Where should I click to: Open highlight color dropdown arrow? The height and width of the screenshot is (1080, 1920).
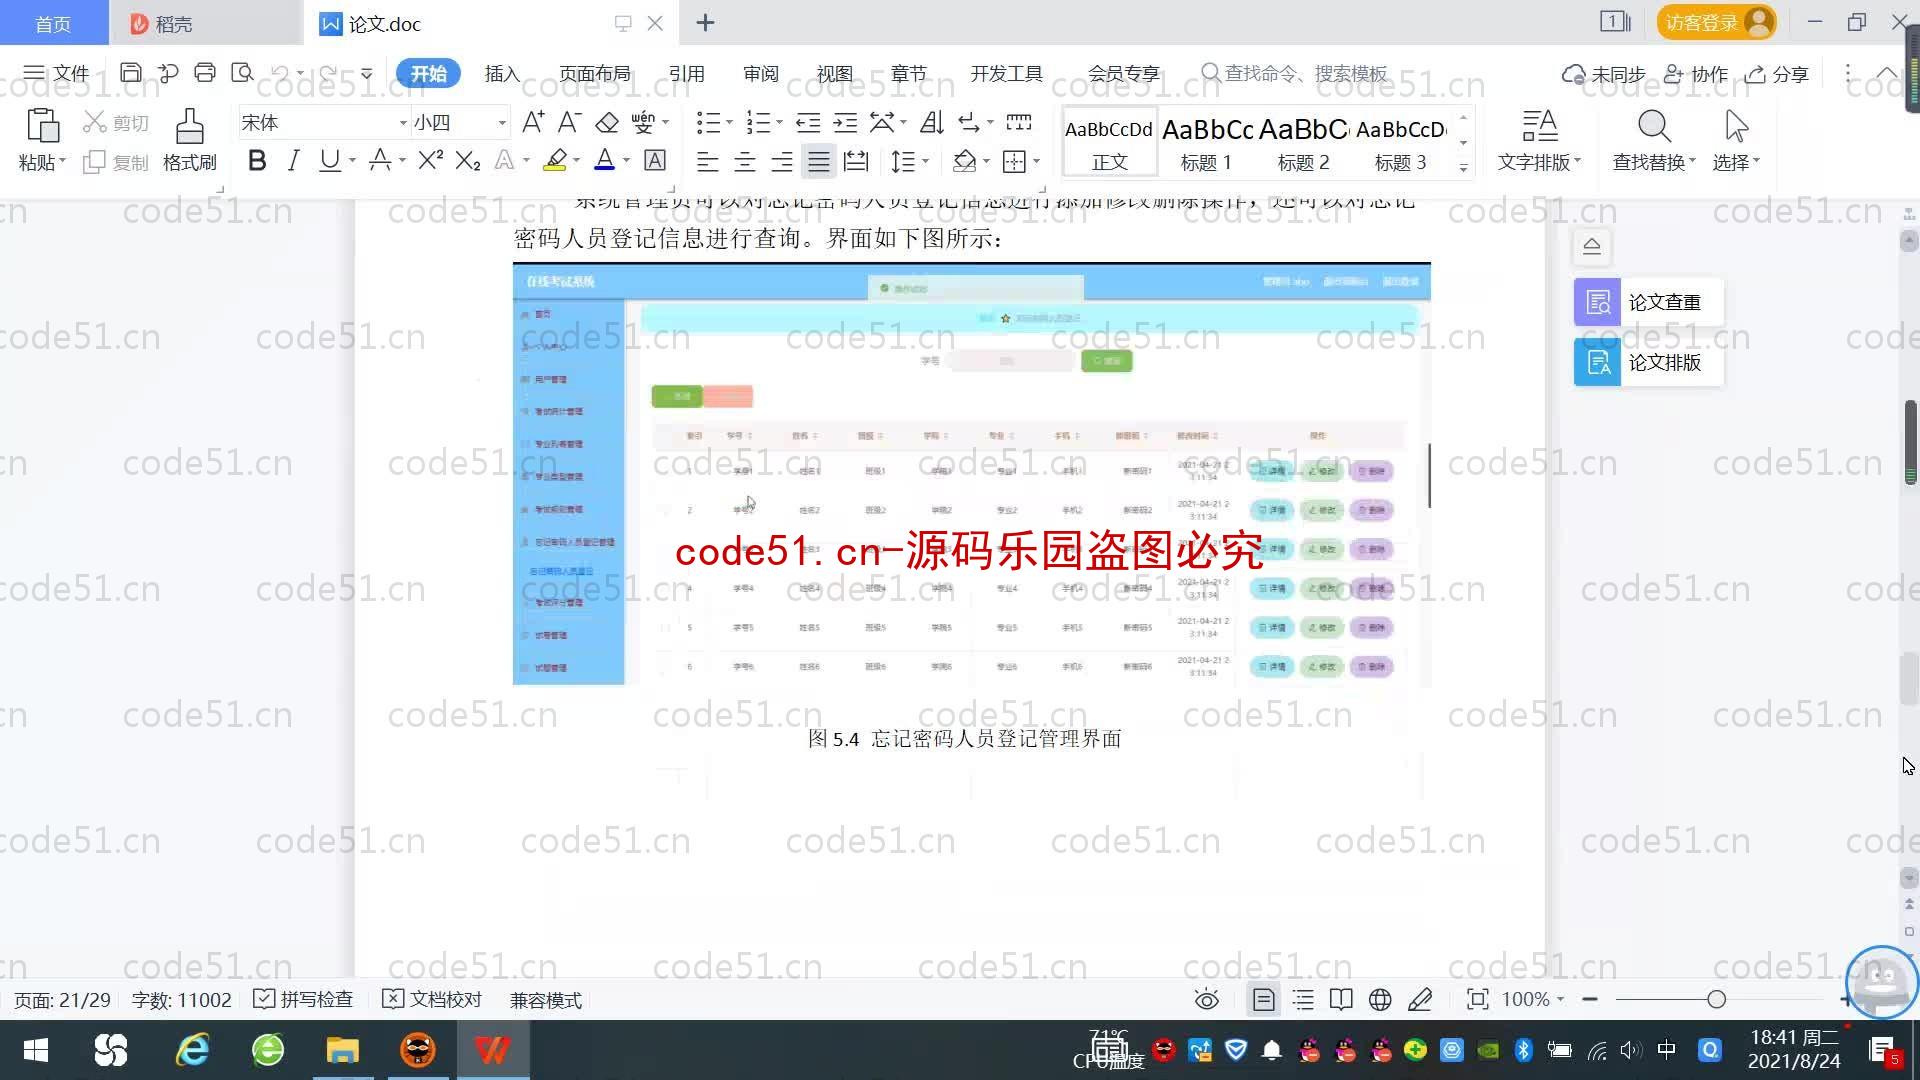point(577,161)
